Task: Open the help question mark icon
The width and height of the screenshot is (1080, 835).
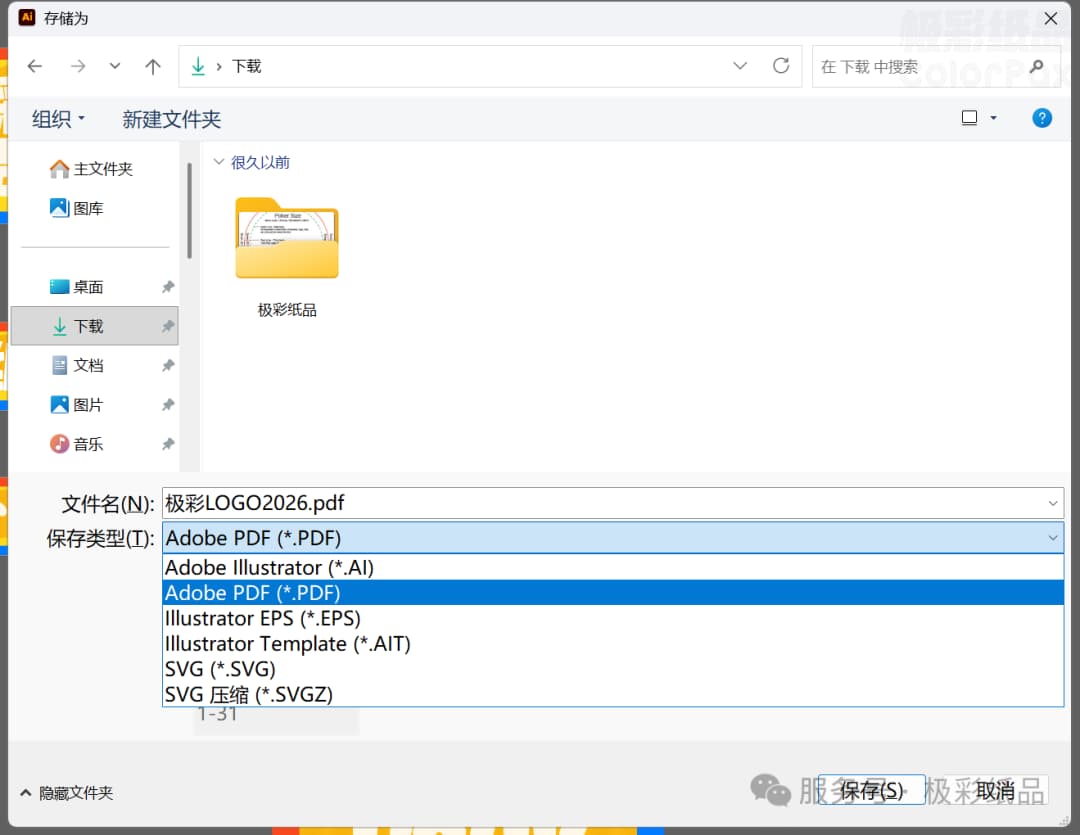Action: pos(1041,118)
